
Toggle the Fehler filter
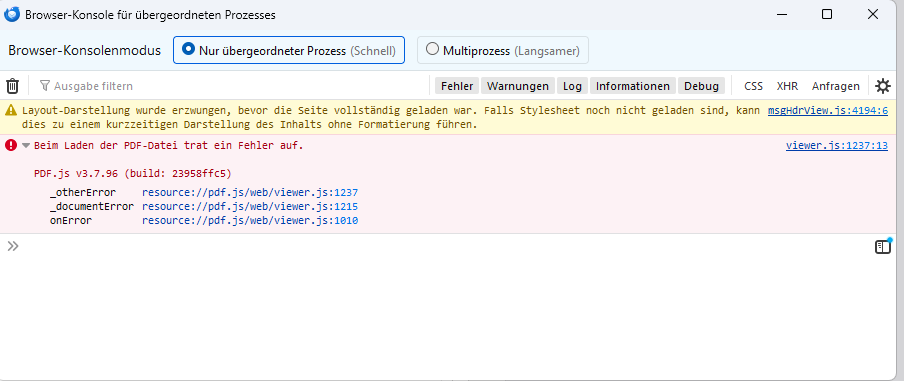(457, 86)
